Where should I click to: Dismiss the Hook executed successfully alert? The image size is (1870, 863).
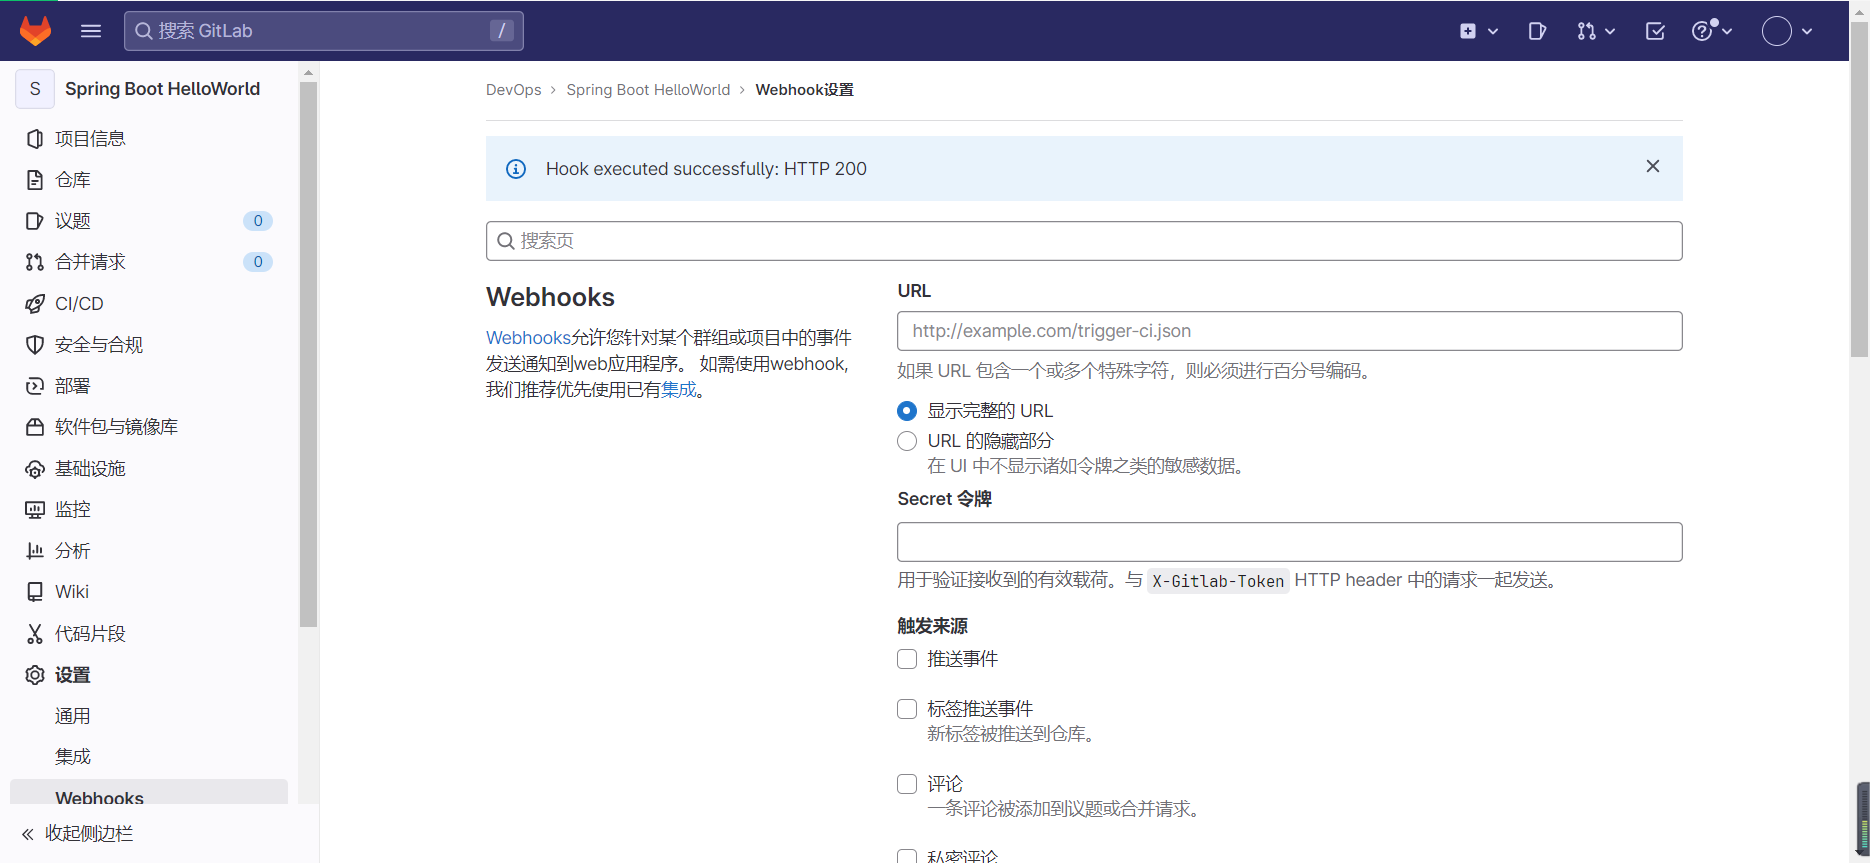point(1653,166)
